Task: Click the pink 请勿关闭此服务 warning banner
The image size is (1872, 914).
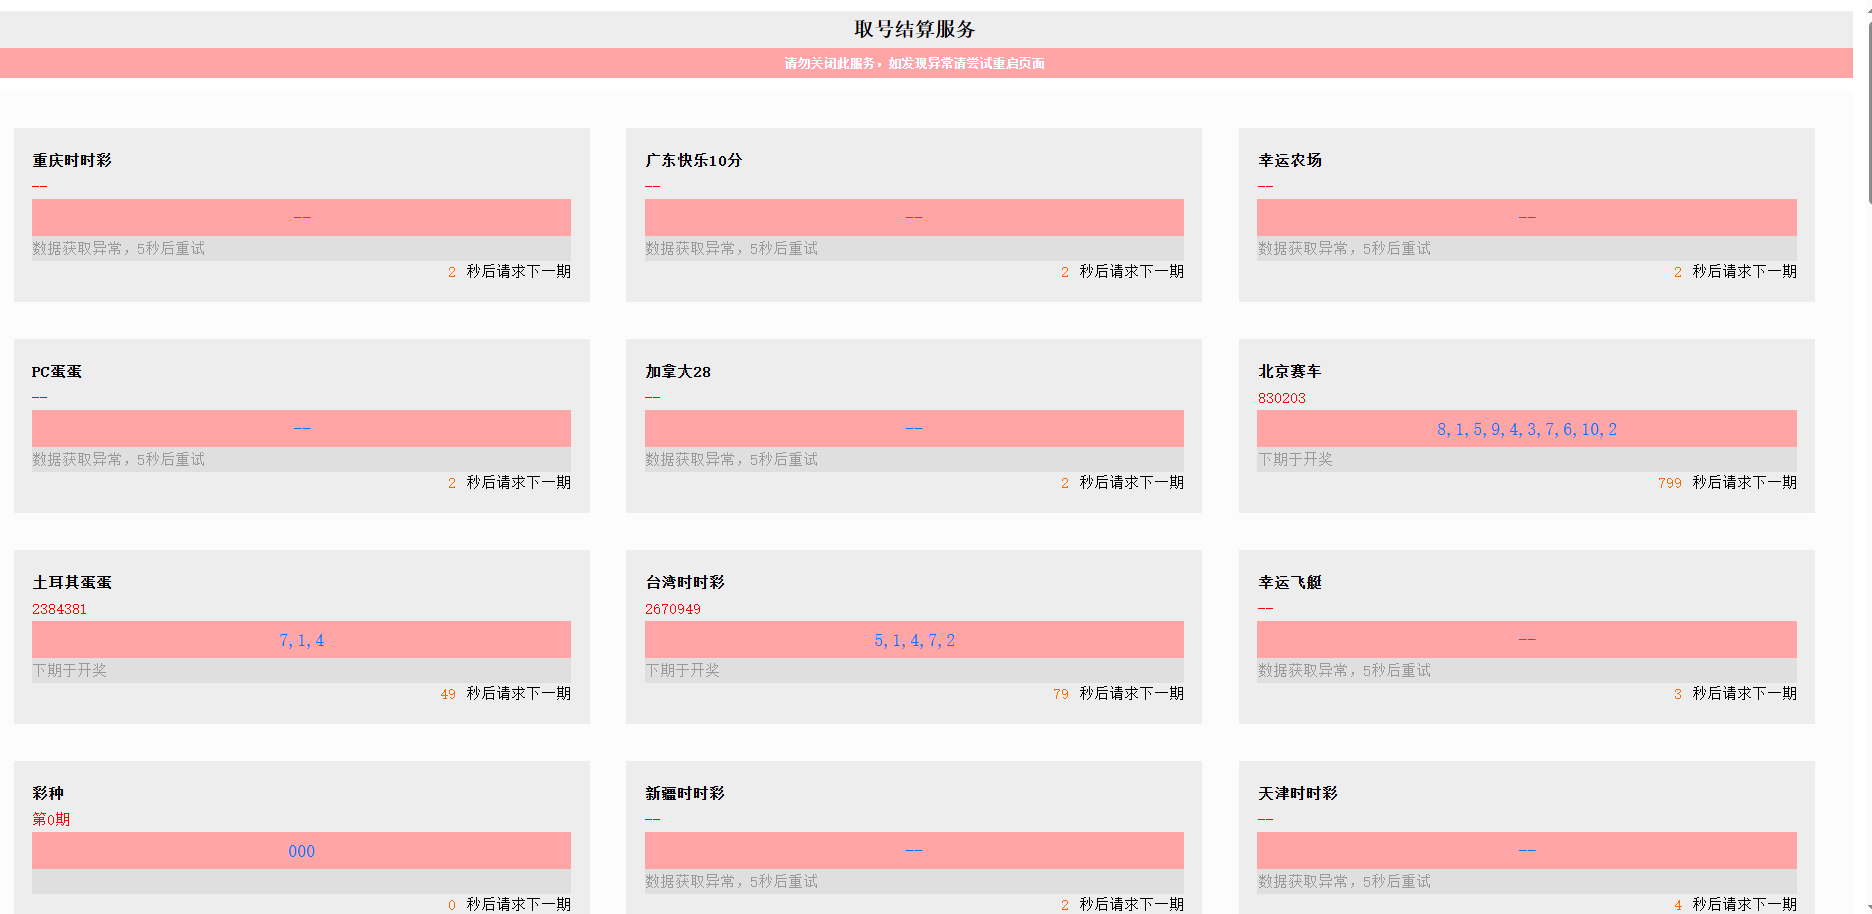Action: (x=926, y=63)
